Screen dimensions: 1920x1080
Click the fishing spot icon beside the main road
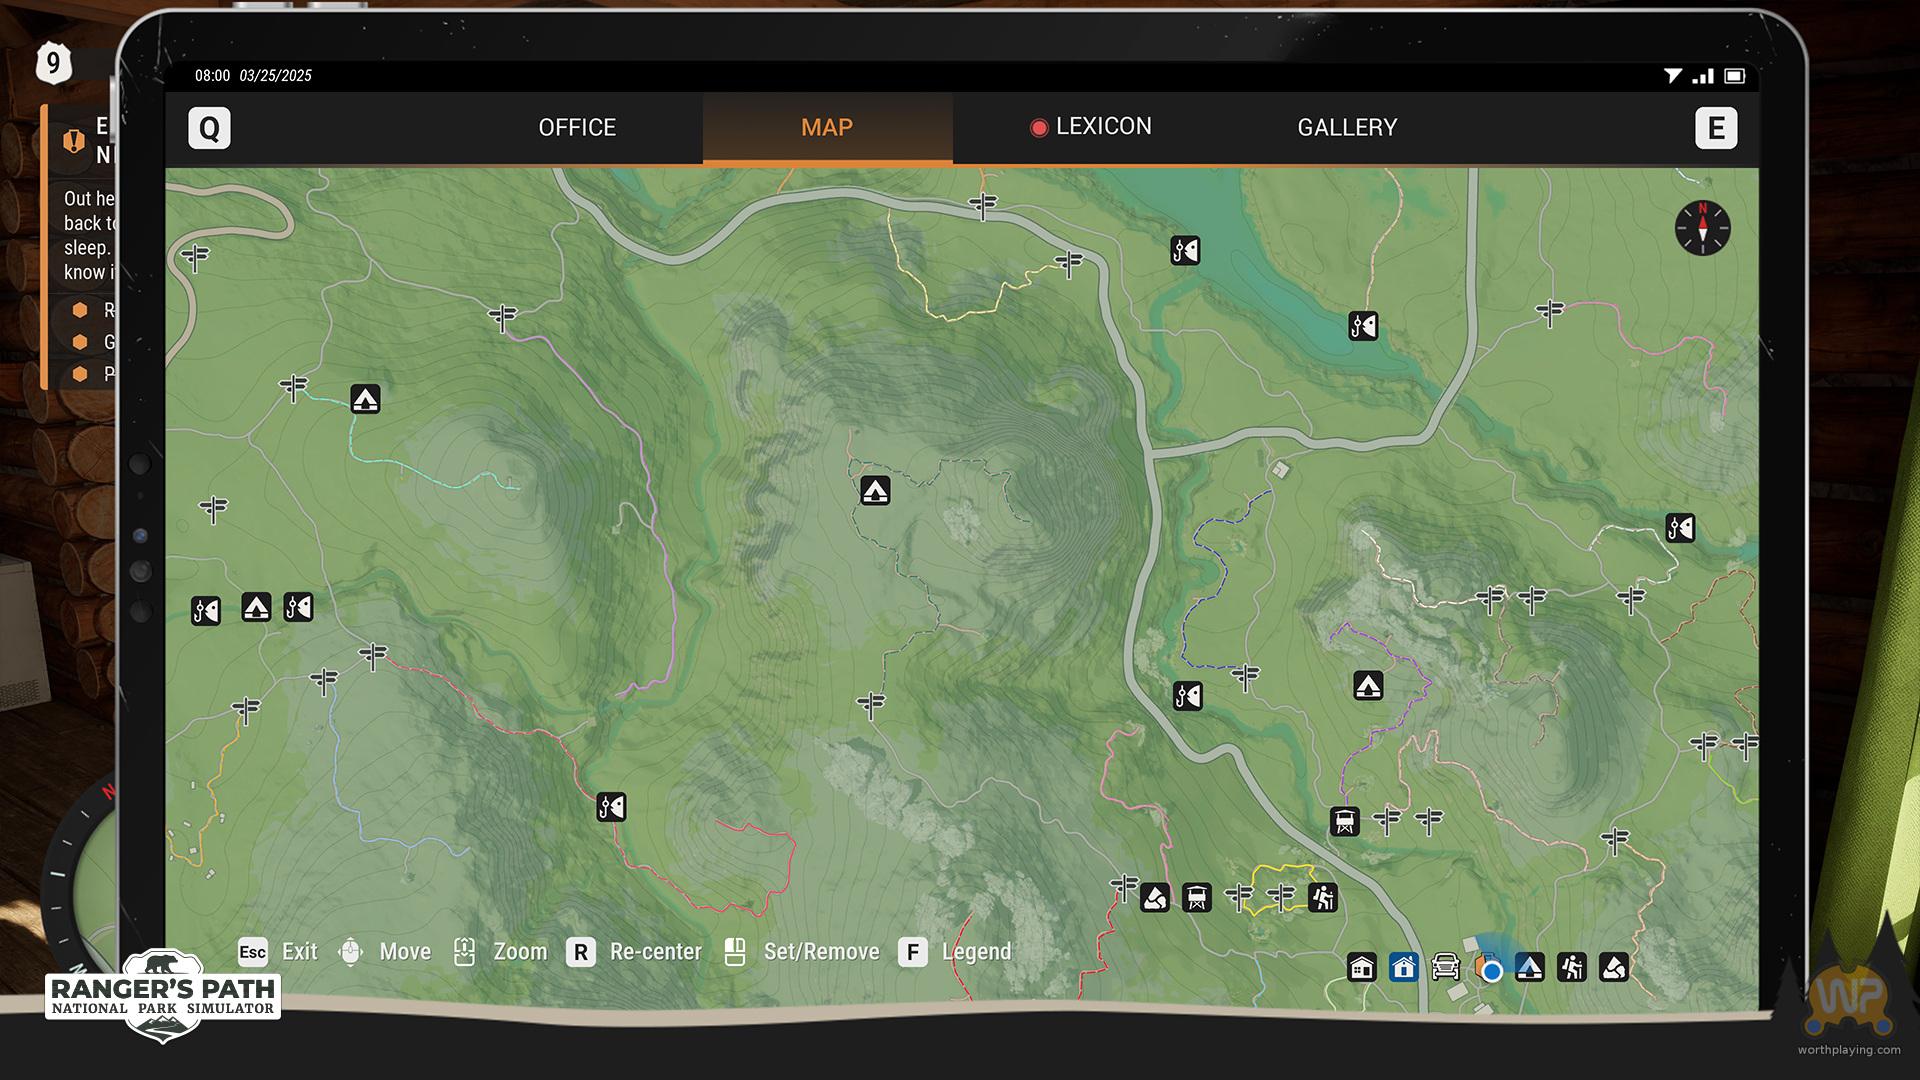tap(1187, 696)
